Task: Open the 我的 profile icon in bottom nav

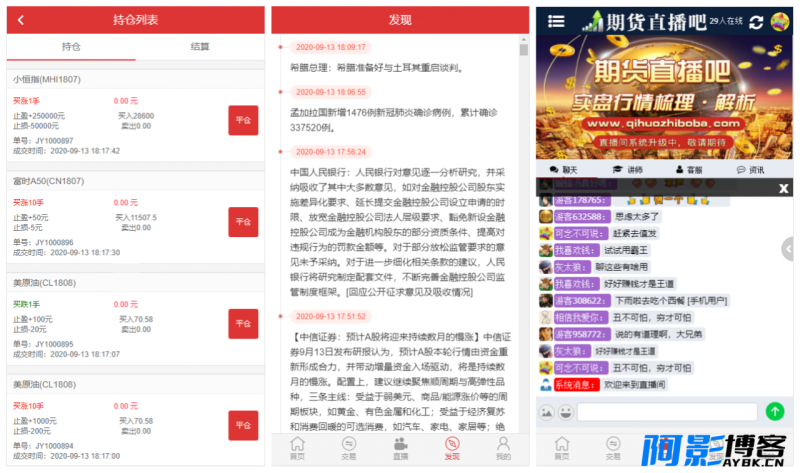Action: click(x=503, y=449)
